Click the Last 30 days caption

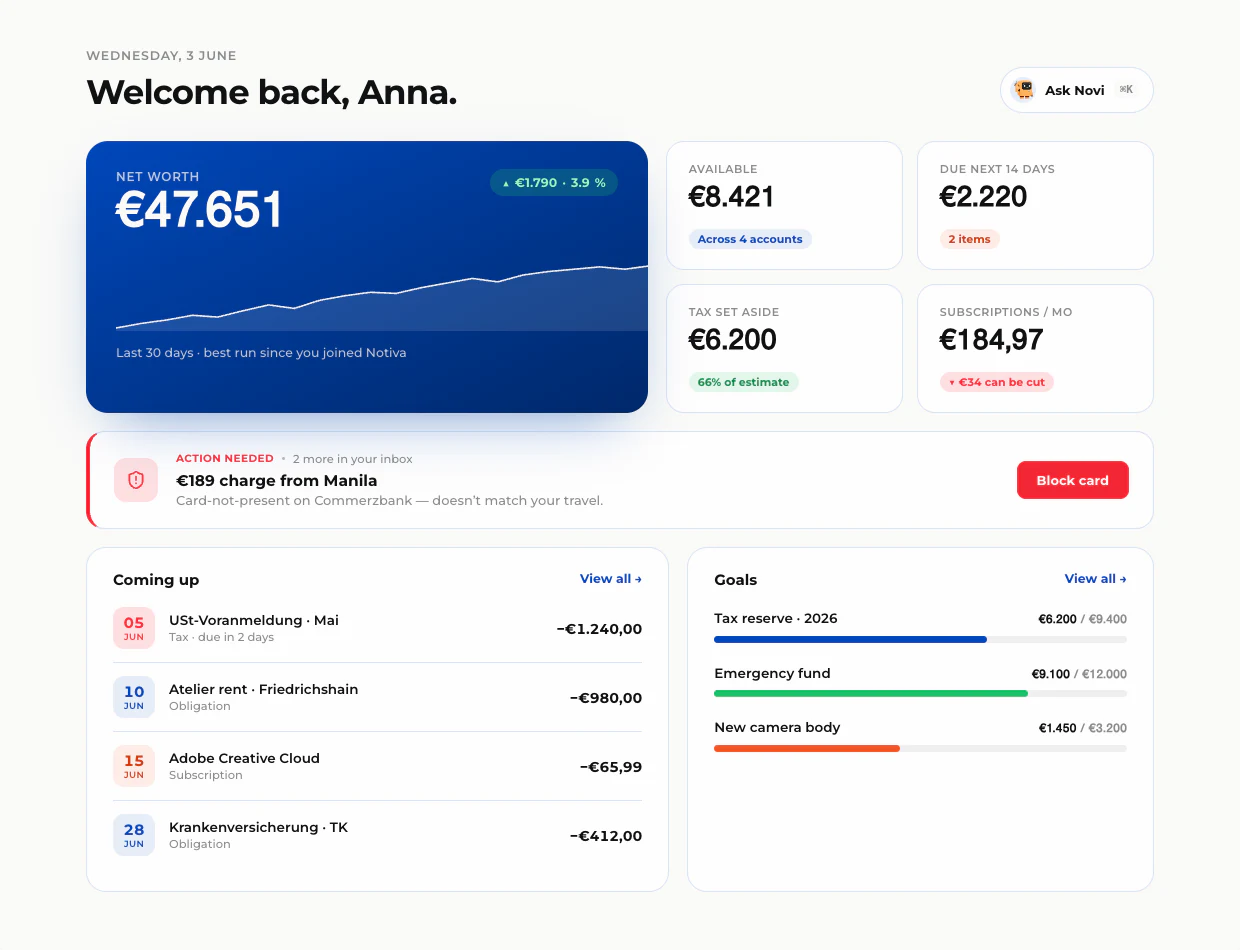coord(261,353)
